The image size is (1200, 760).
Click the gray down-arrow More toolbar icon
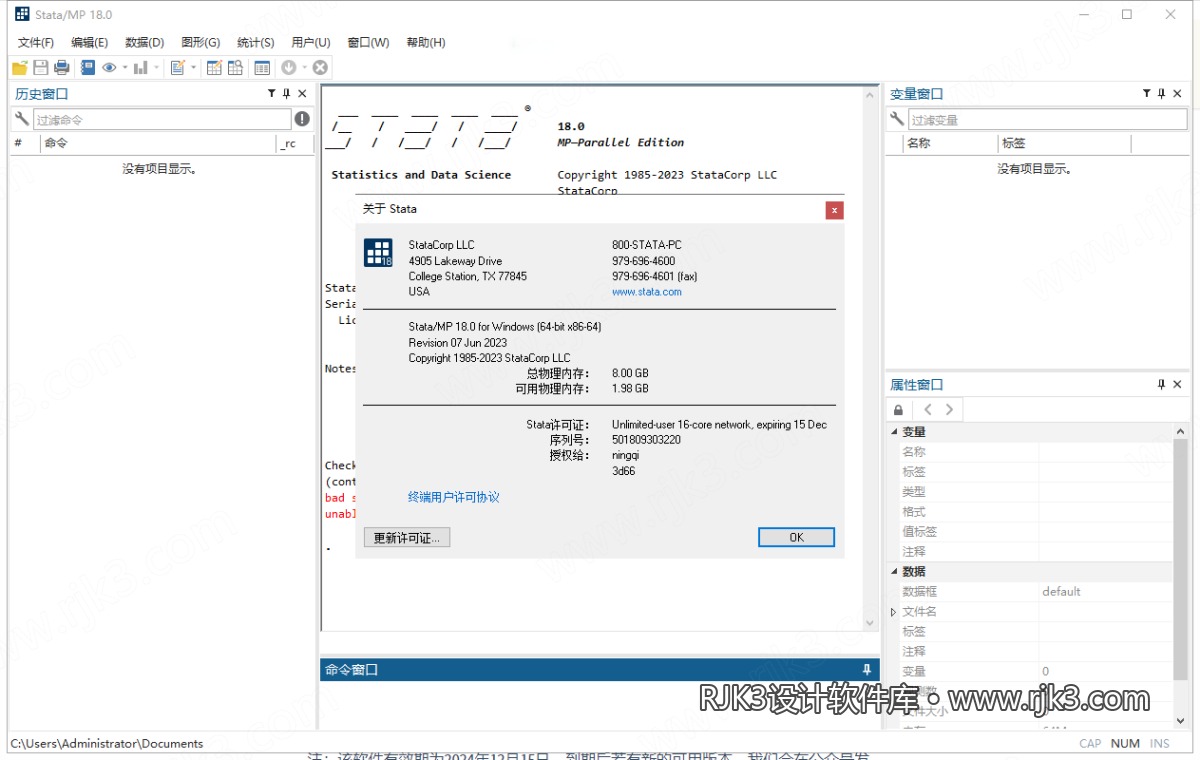coord(289,68)
